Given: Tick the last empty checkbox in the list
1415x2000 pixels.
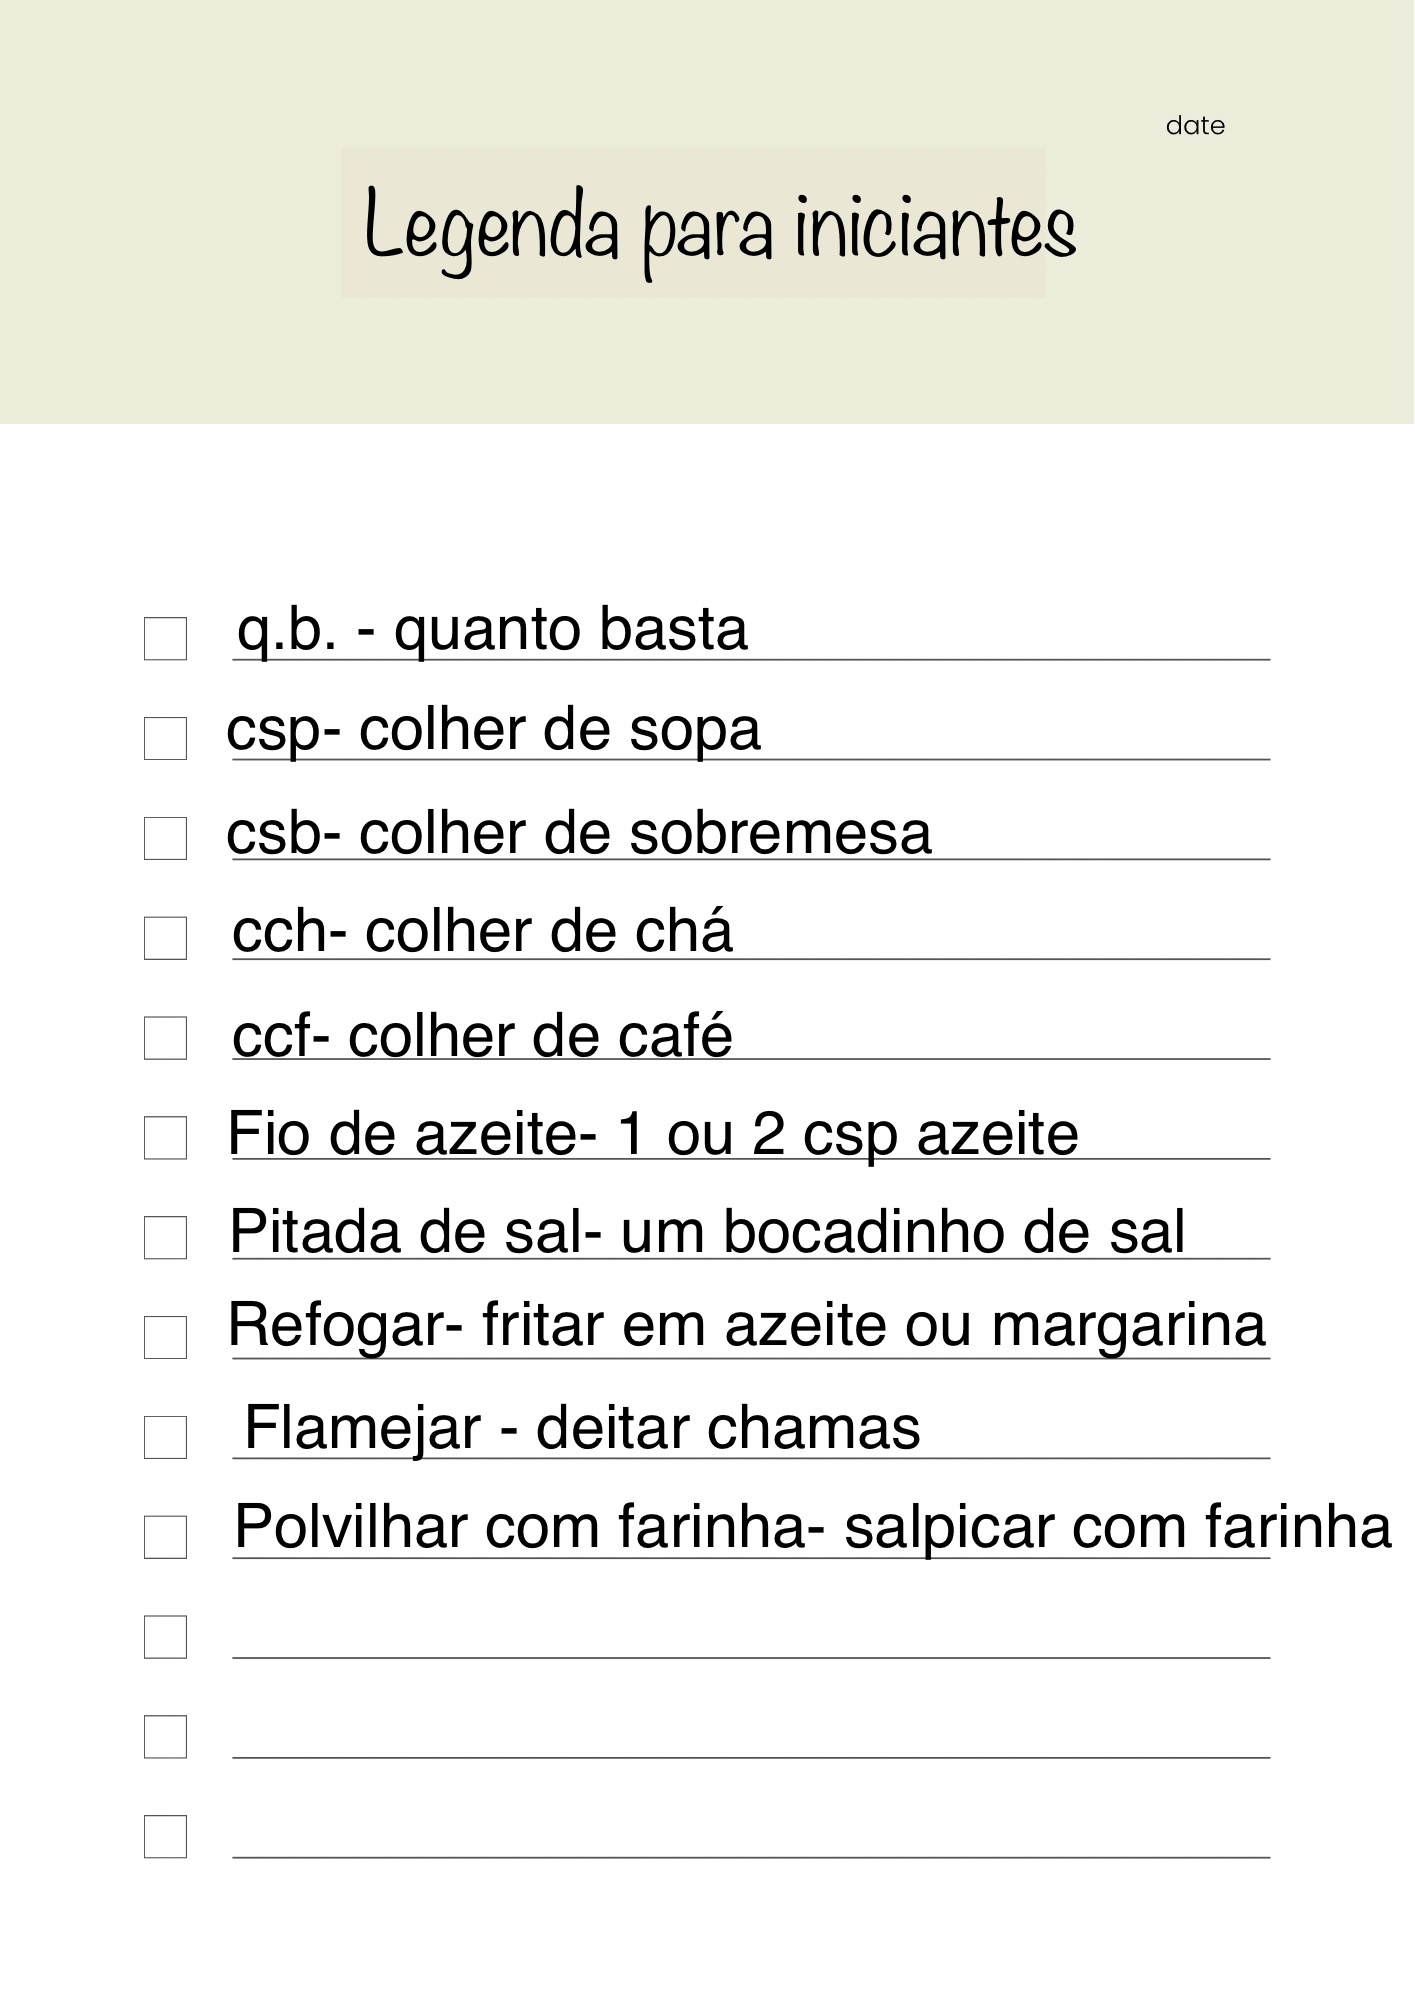Looking at the screenshot, I should [x=165, y=1837].
